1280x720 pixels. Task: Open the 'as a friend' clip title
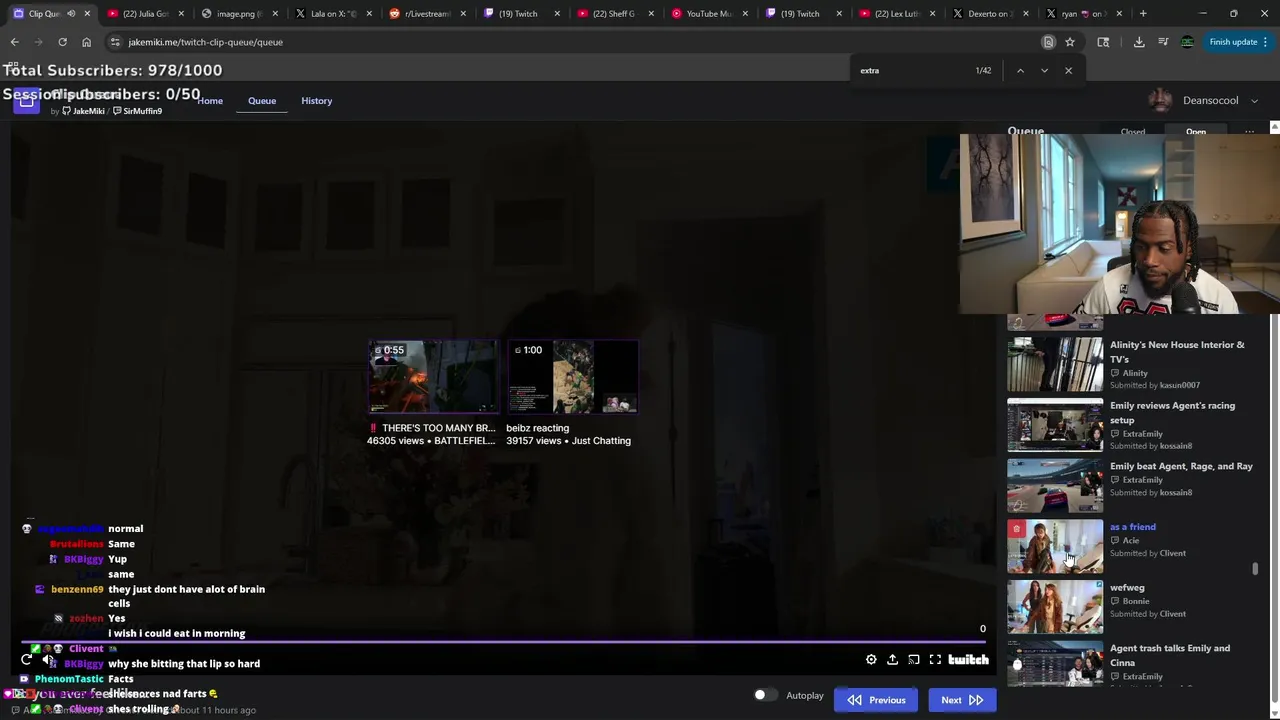1132,527
